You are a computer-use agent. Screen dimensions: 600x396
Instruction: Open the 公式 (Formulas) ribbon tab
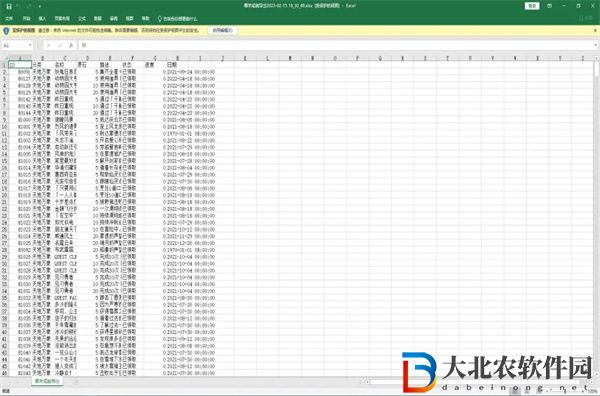coord(82,18)
